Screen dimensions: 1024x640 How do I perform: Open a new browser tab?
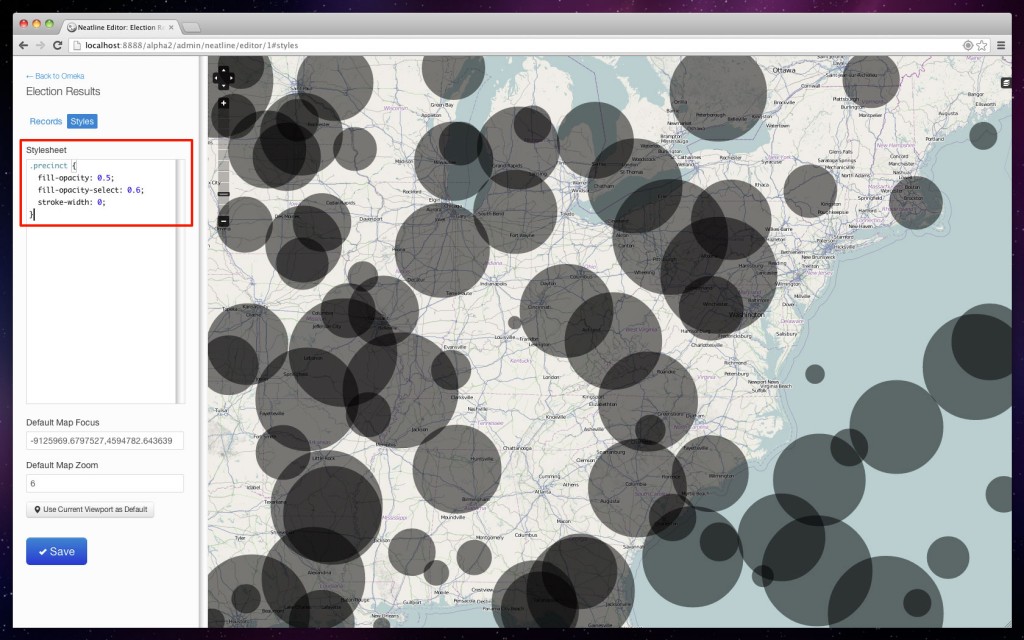pyautogui.click(x=191, y=27)
